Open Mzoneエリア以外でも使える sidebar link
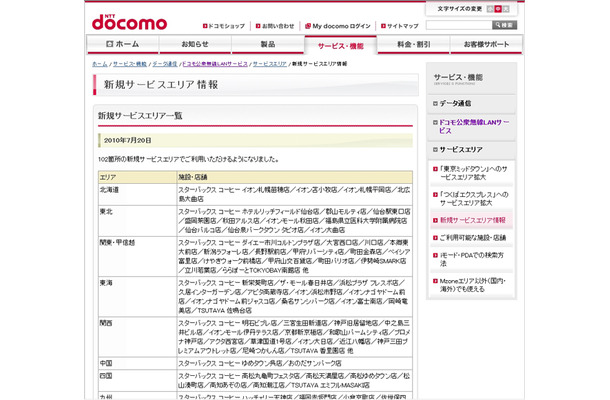610x400 pixels. pyautogui.click(x=472, y=285)
